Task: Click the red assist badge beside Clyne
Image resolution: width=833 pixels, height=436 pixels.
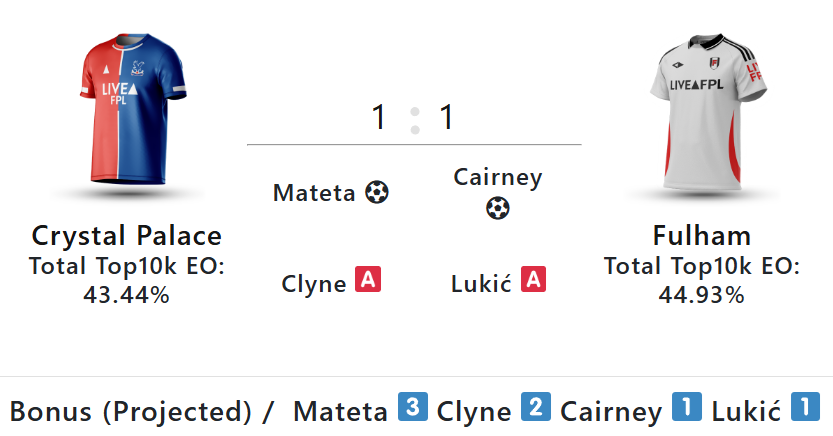Action: click(x=368, y=281)
